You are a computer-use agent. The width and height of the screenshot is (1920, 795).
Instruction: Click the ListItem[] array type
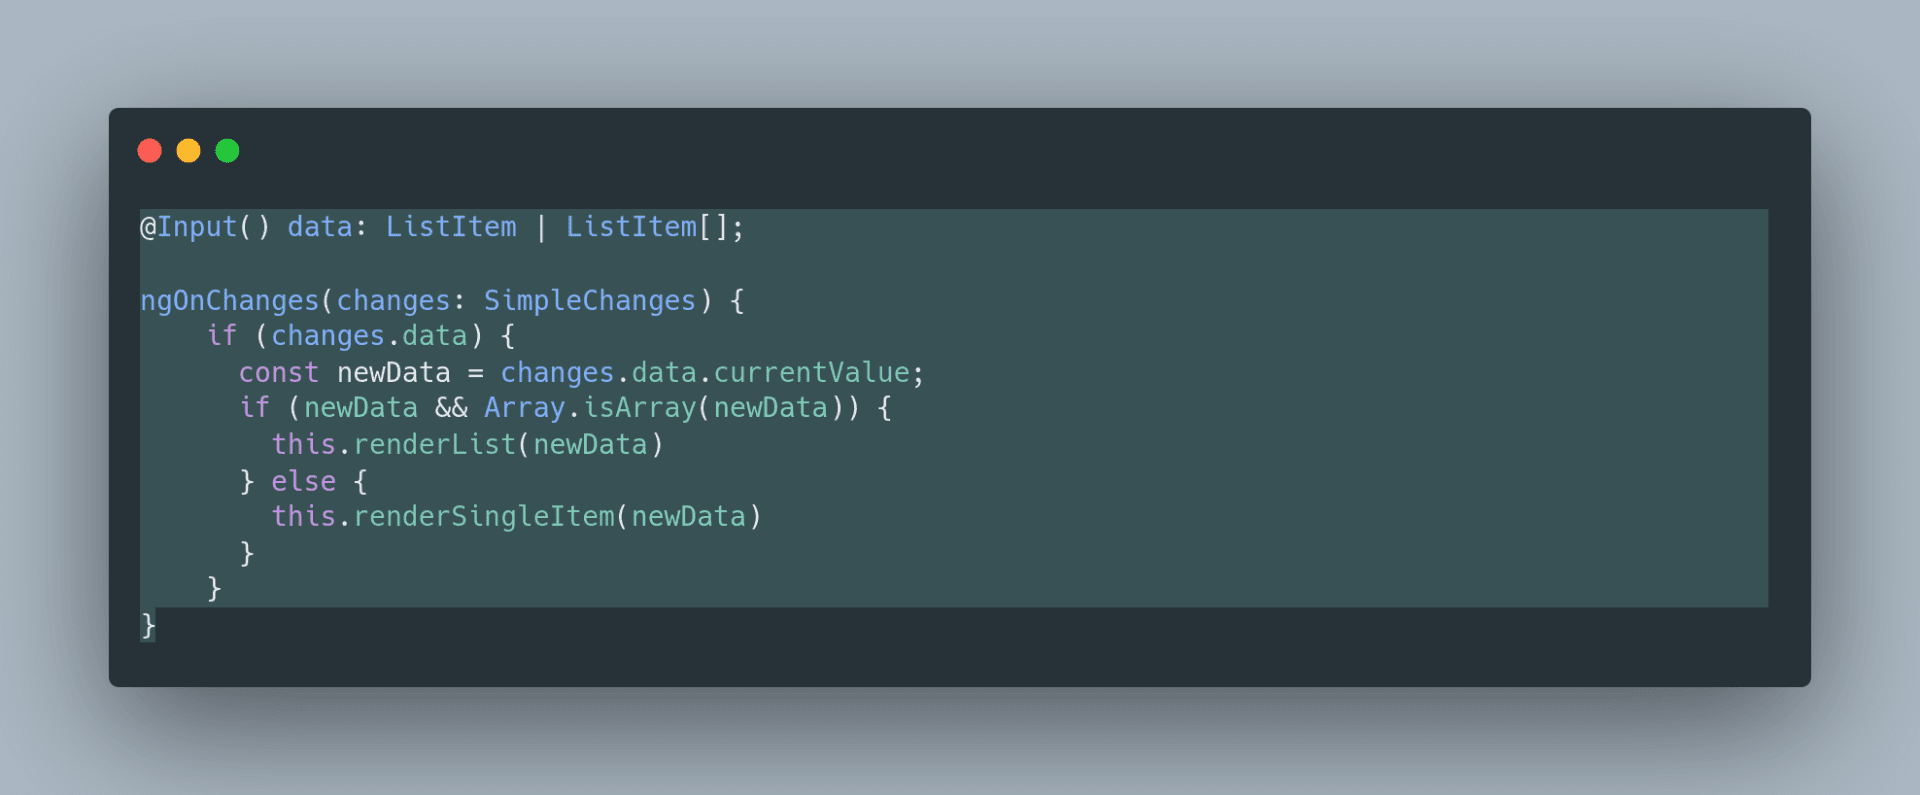click(x=648, y=227)
